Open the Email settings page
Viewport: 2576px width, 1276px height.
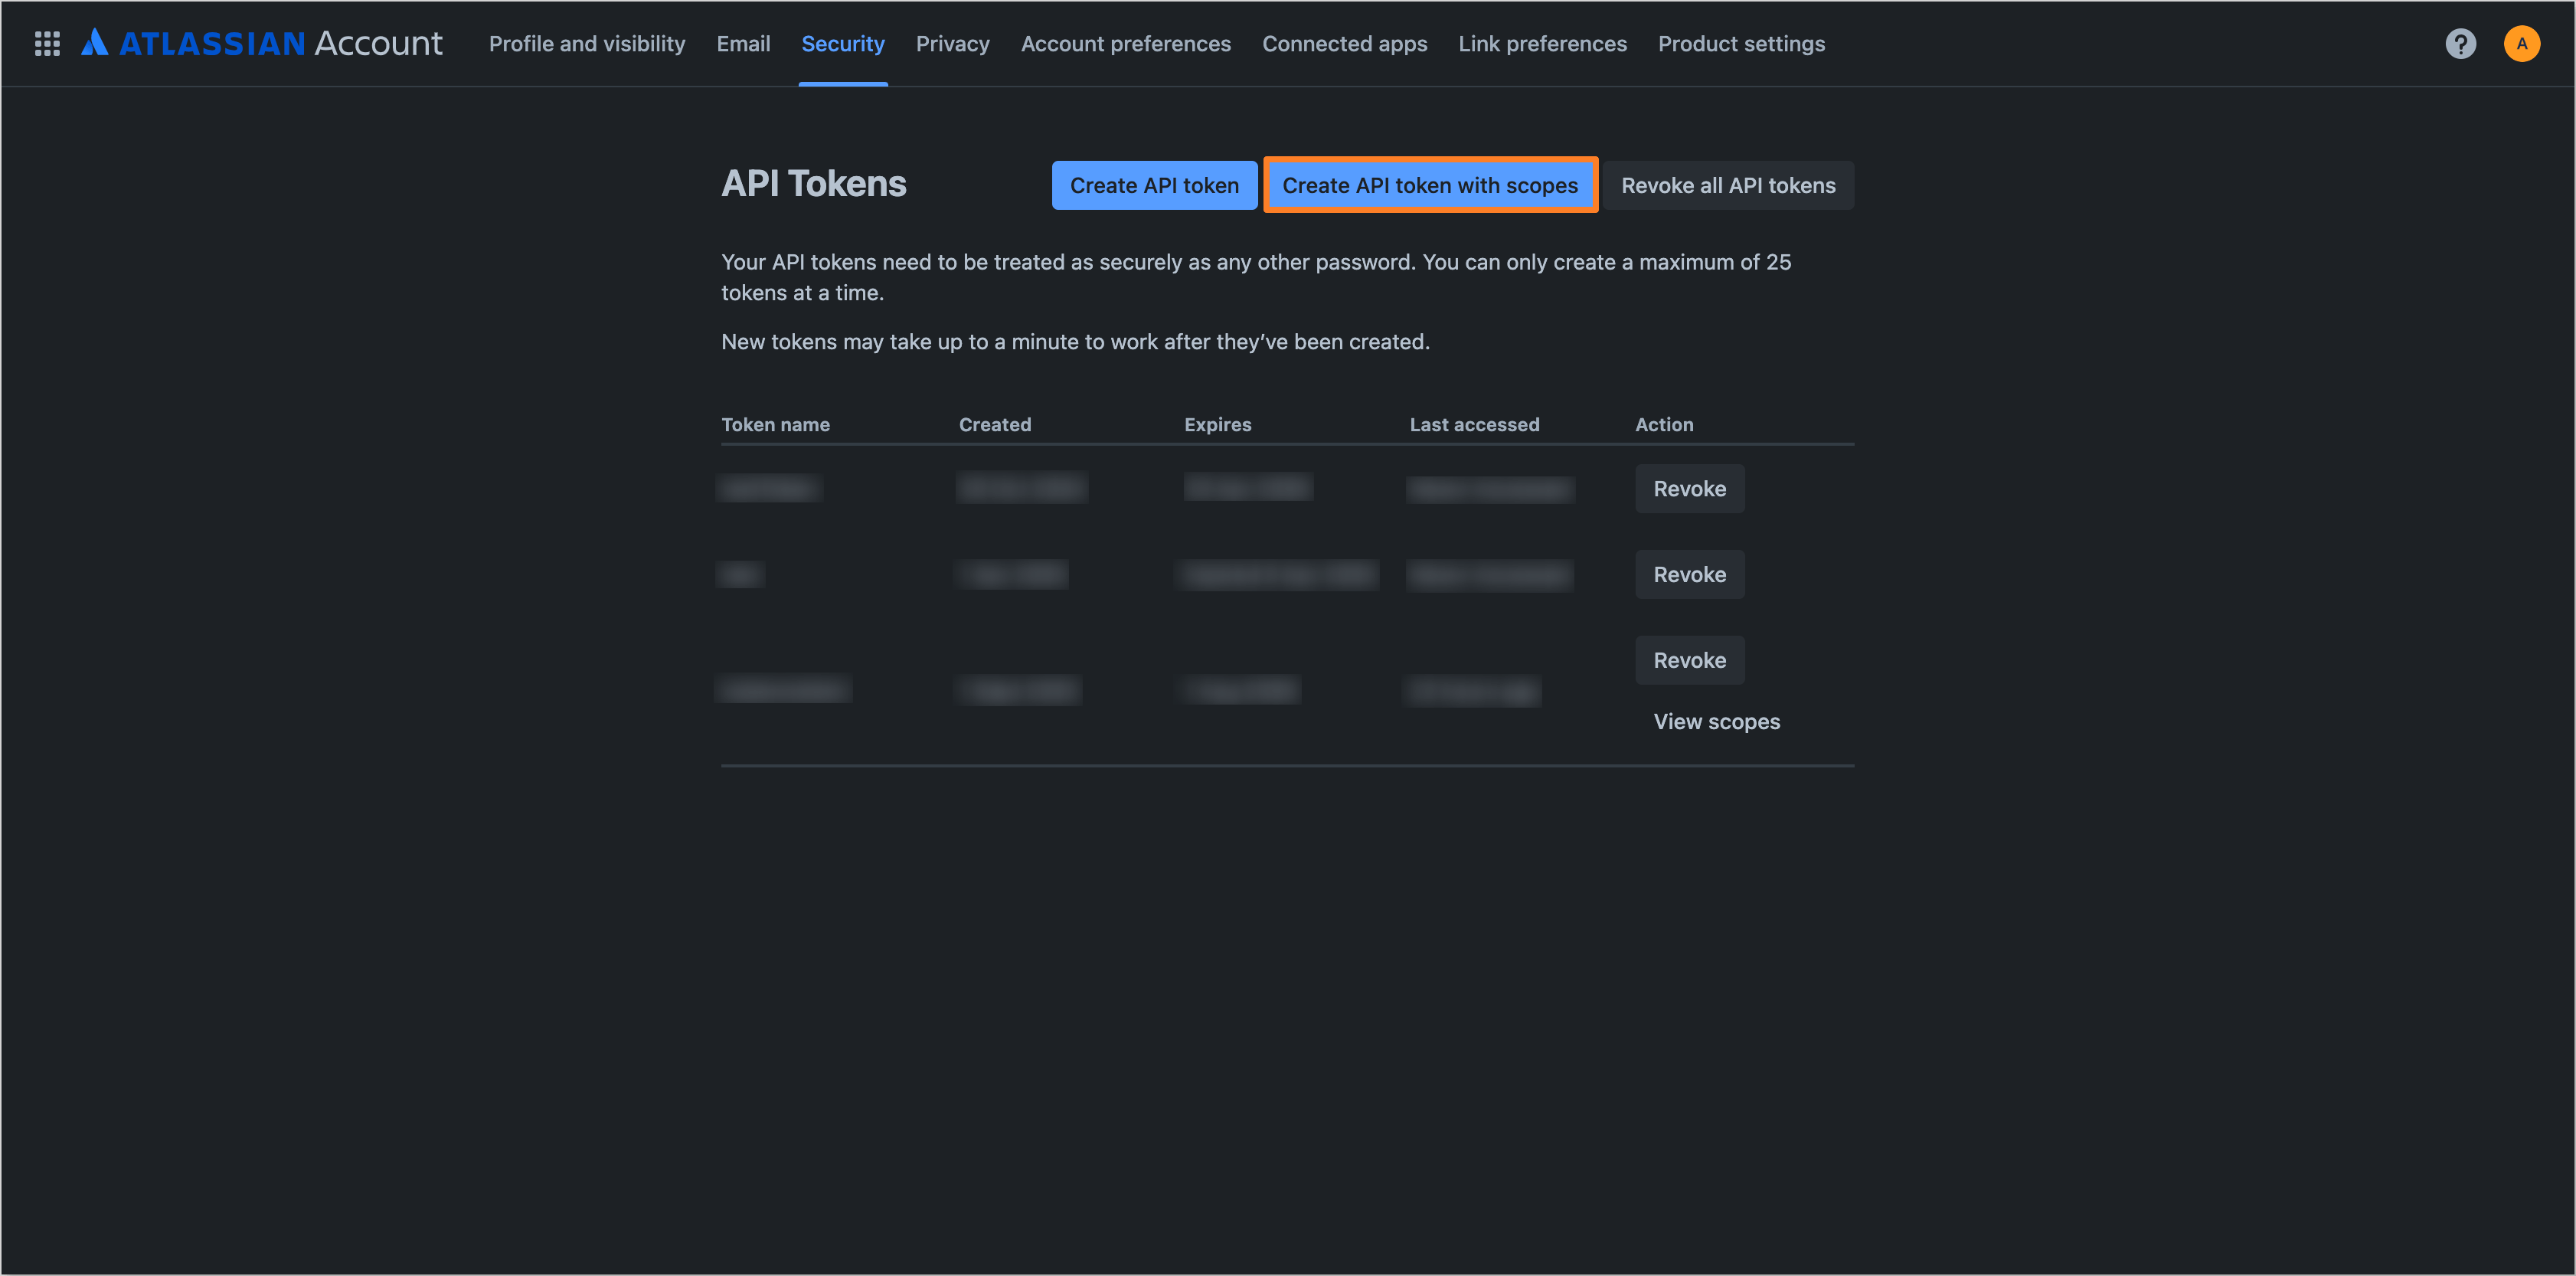click(743, 43)
